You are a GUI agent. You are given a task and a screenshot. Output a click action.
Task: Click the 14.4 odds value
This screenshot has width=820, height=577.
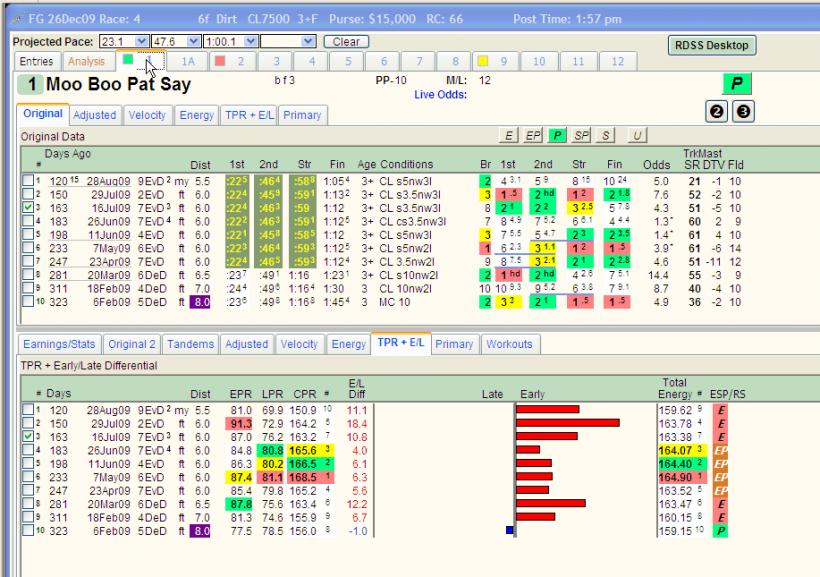point(657,275)
